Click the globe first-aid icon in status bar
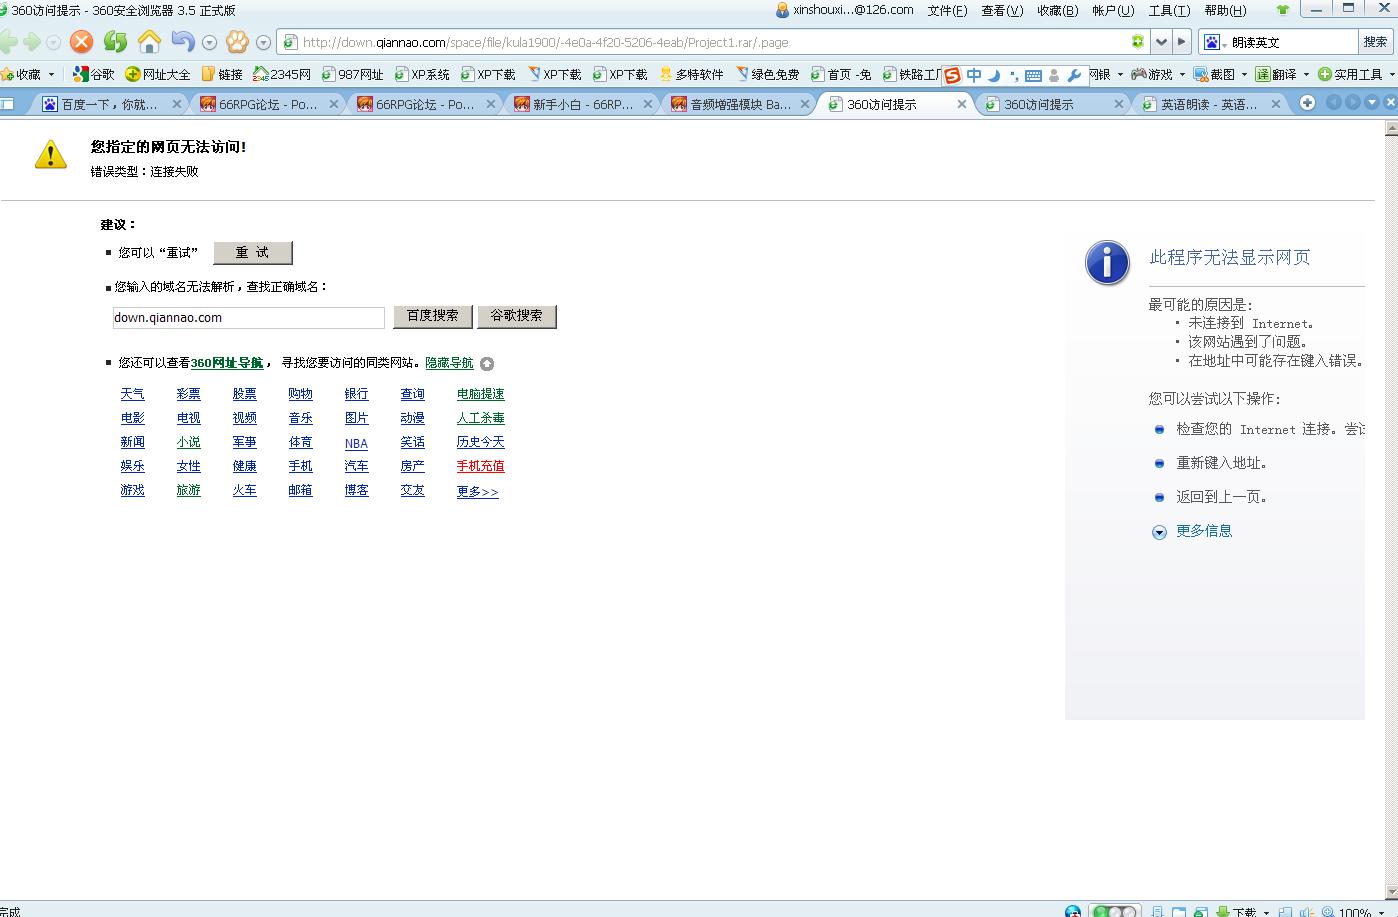1398x917 pixels. tap(1072, 911)
